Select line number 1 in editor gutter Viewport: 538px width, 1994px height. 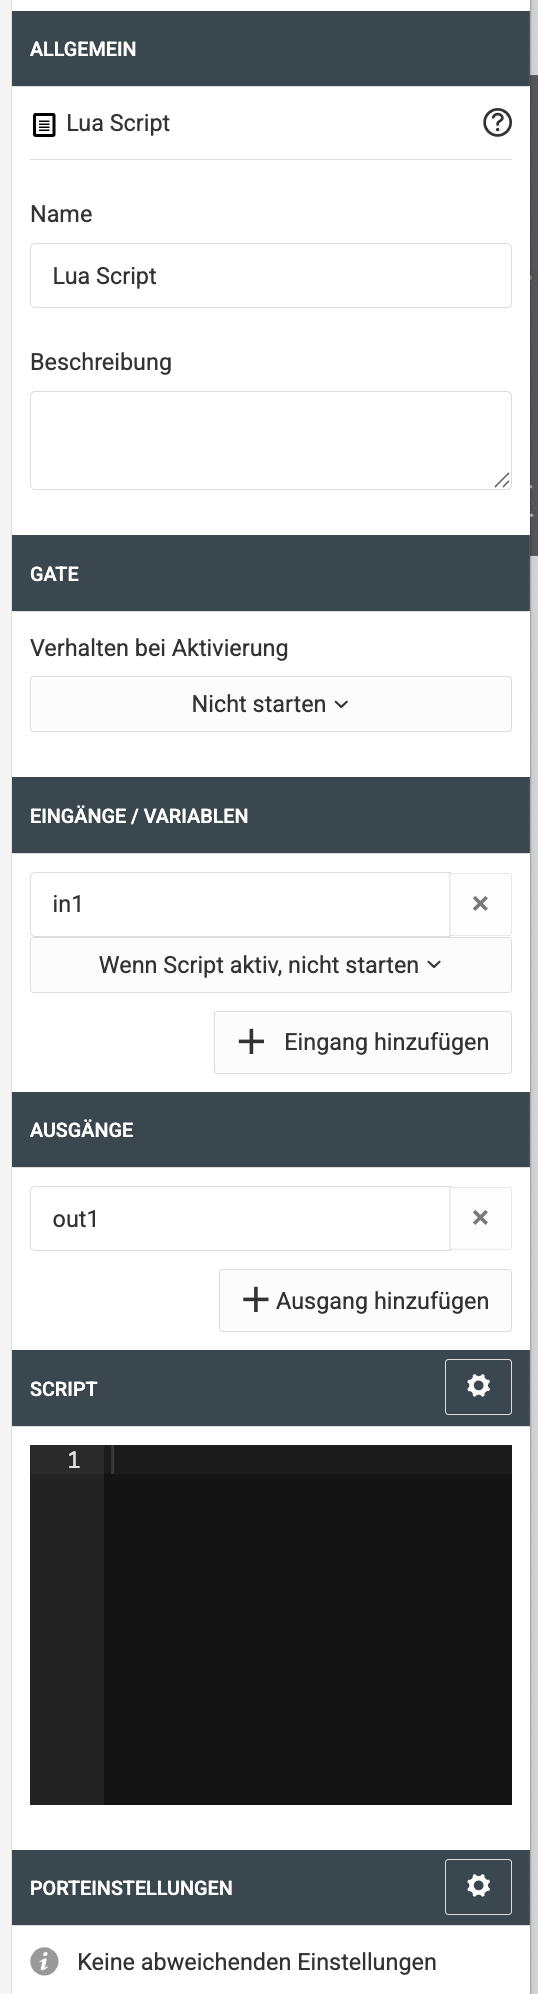pos(74,1460)
